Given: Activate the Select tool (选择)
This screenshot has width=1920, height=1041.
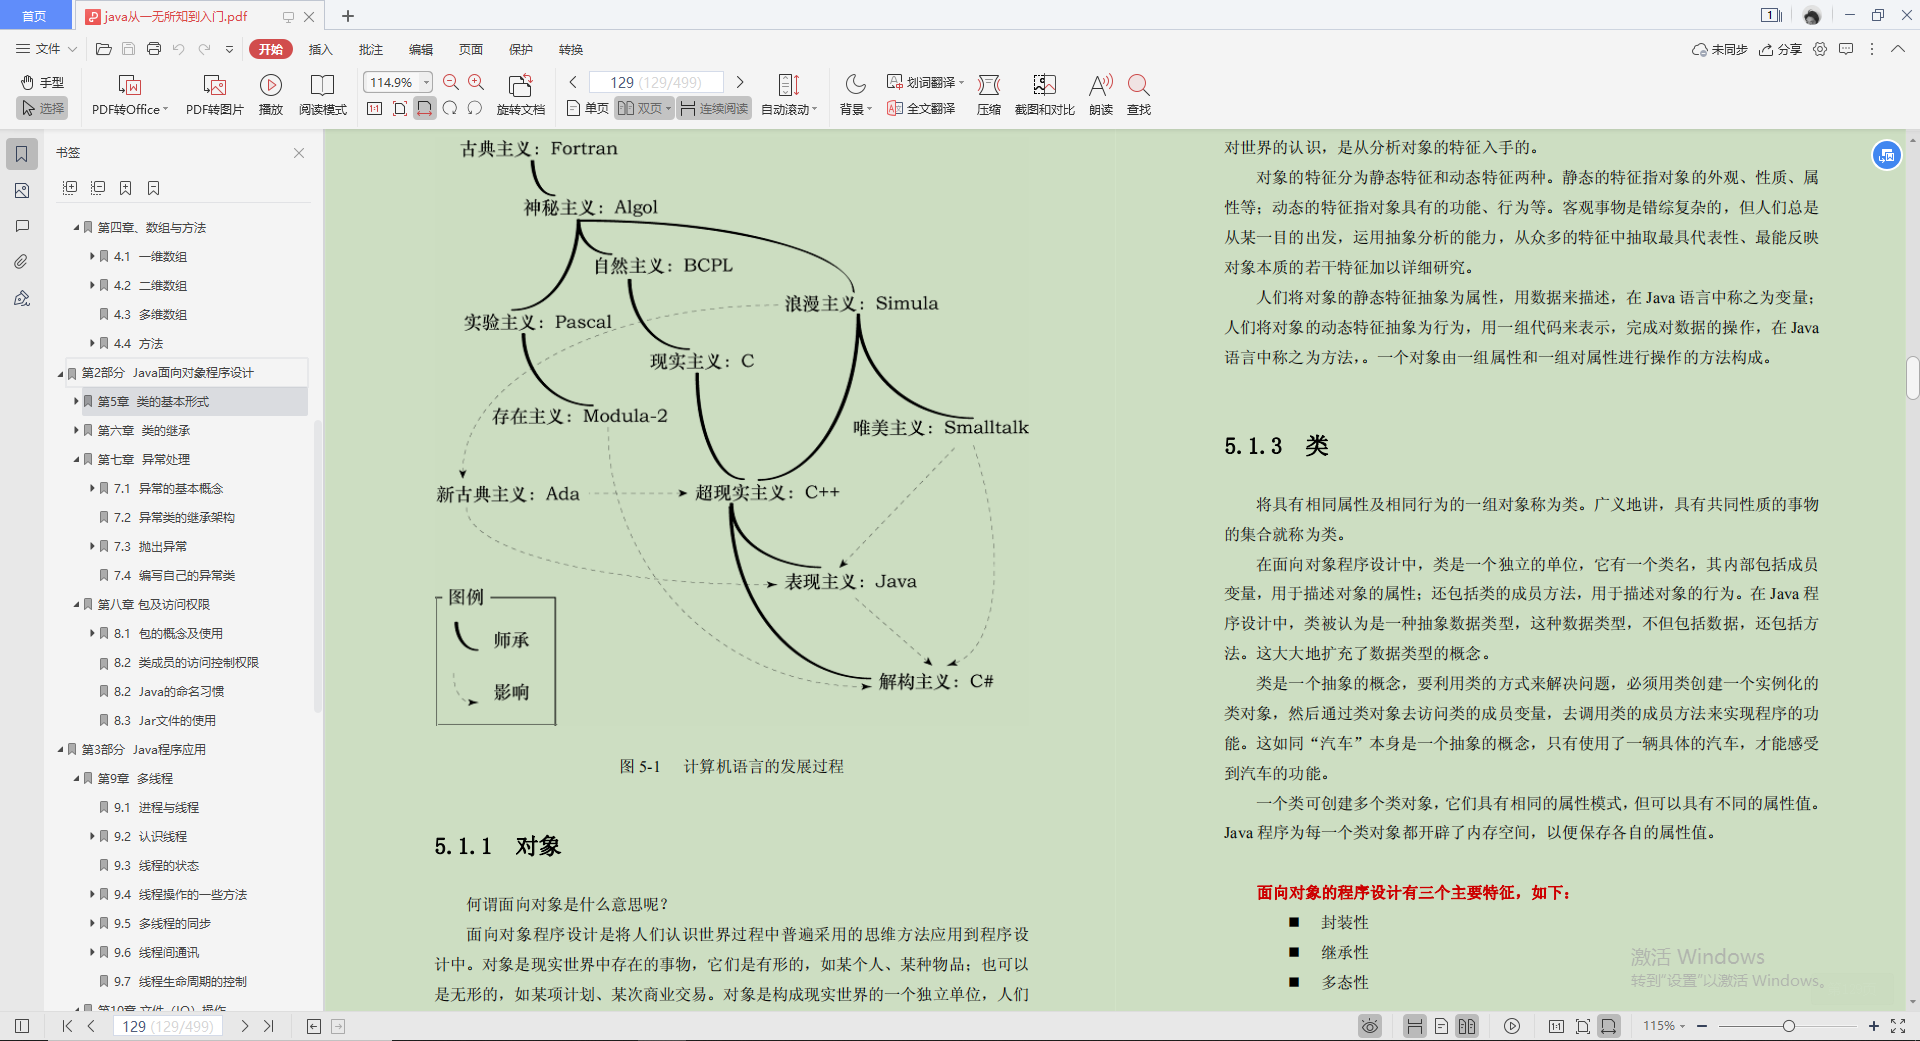Looking at the screenshot, I should [x=42, y=108].
